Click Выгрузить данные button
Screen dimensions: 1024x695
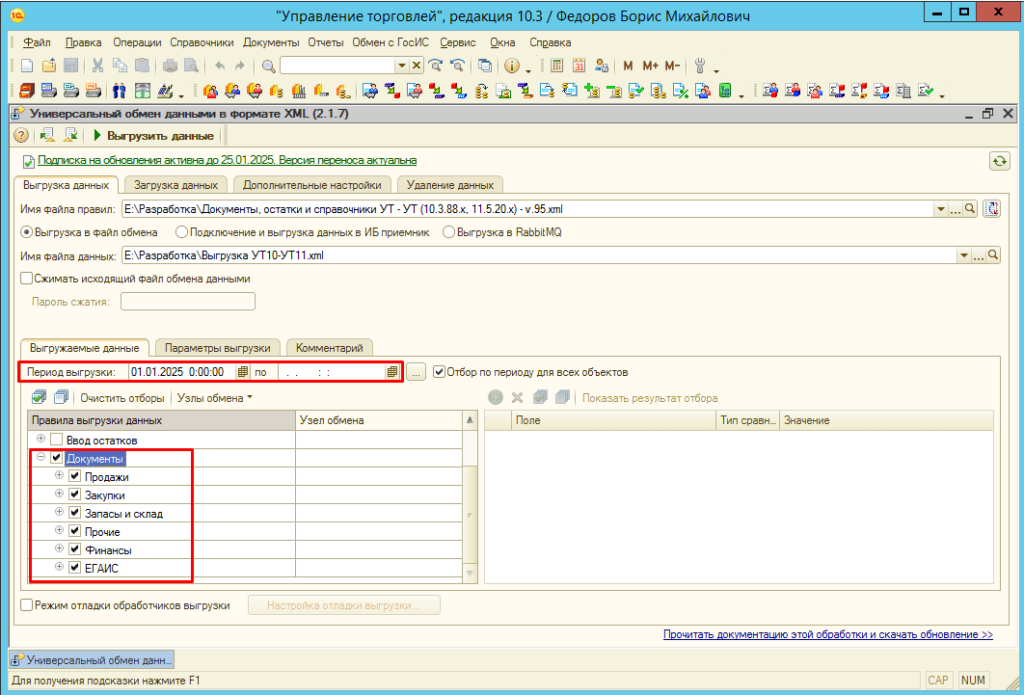(x=154, y=136)
